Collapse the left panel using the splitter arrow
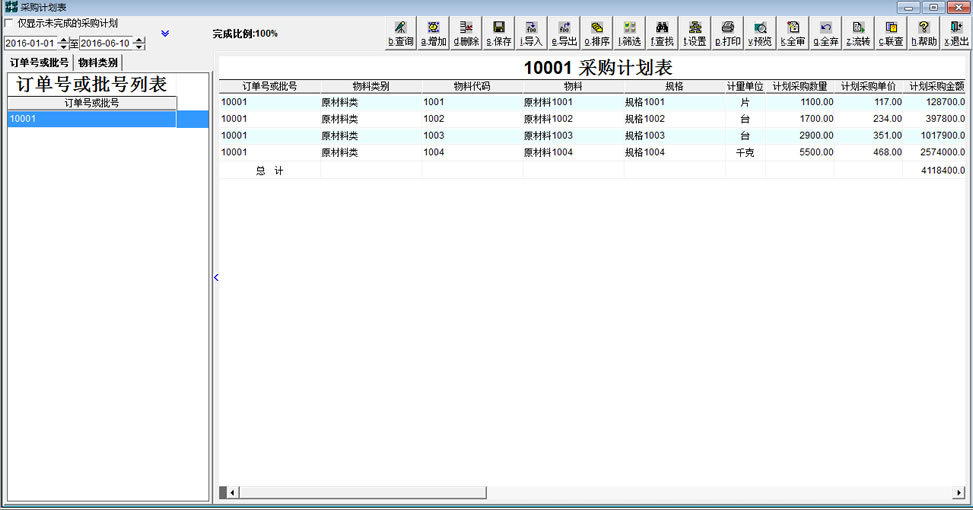Viewport: 973px width, 510px height. (x=215, y=277)
